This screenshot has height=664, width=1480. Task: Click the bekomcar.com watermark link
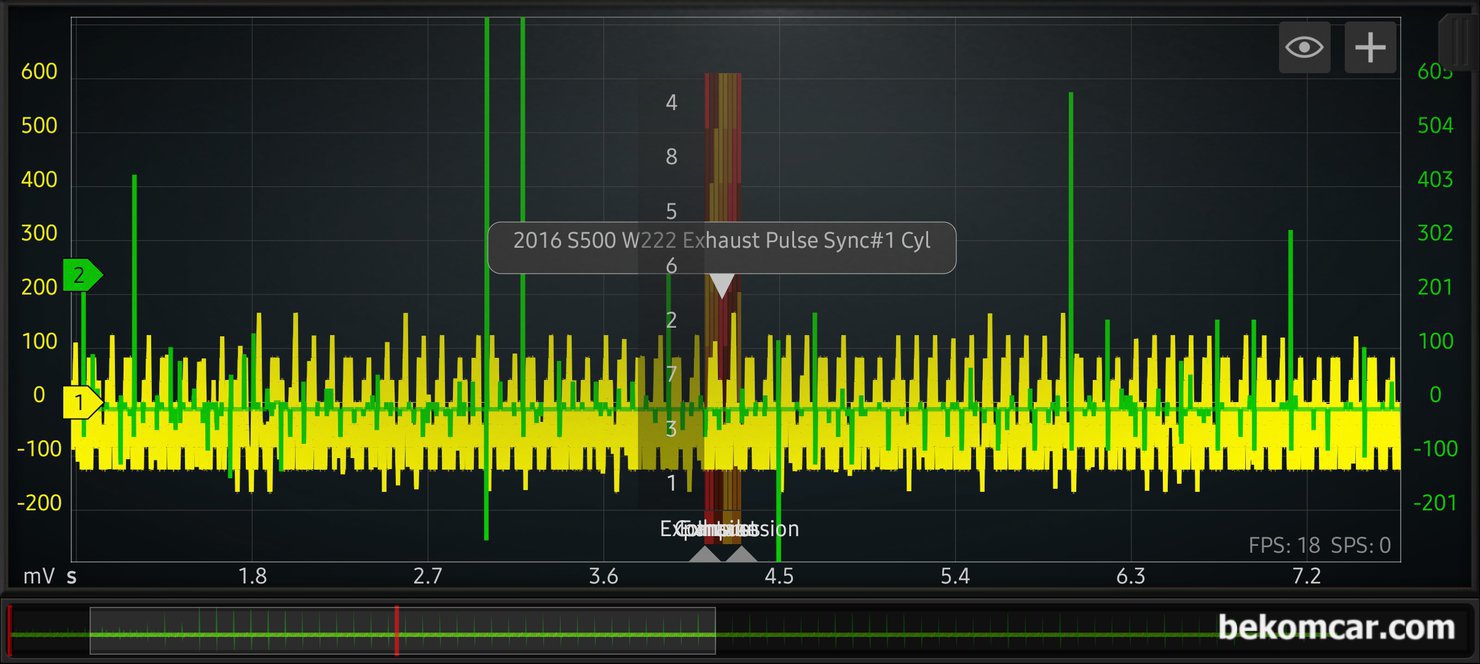(1336, 628)
